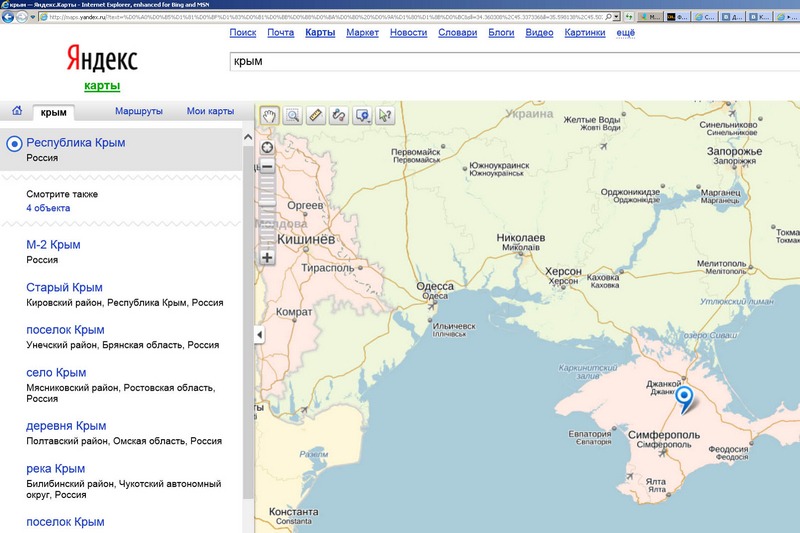The image size is (800, 533).
Task: Click the results list scroll-up arrow
Action: [x=248, y=137]
